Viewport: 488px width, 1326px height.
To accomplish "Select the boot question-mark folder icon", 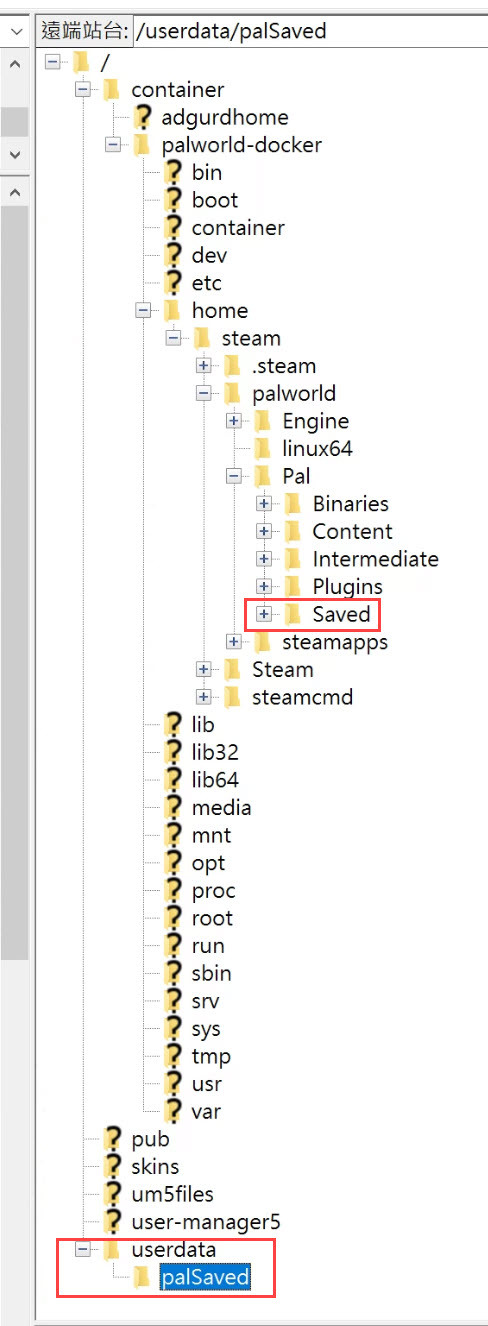I will coord(174,200).
